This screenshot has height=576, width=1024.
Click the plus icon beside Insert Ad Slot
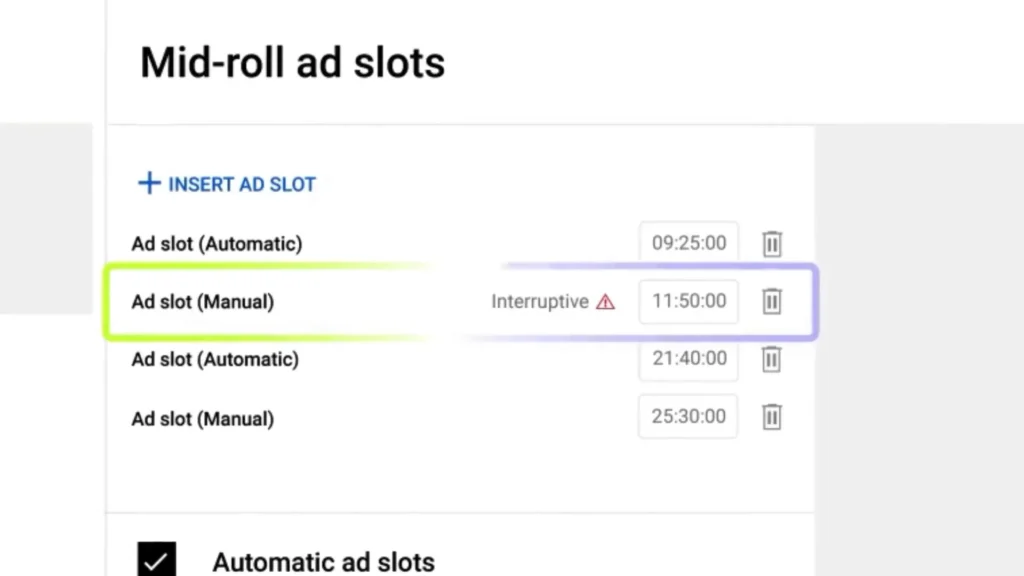(149, 184)
